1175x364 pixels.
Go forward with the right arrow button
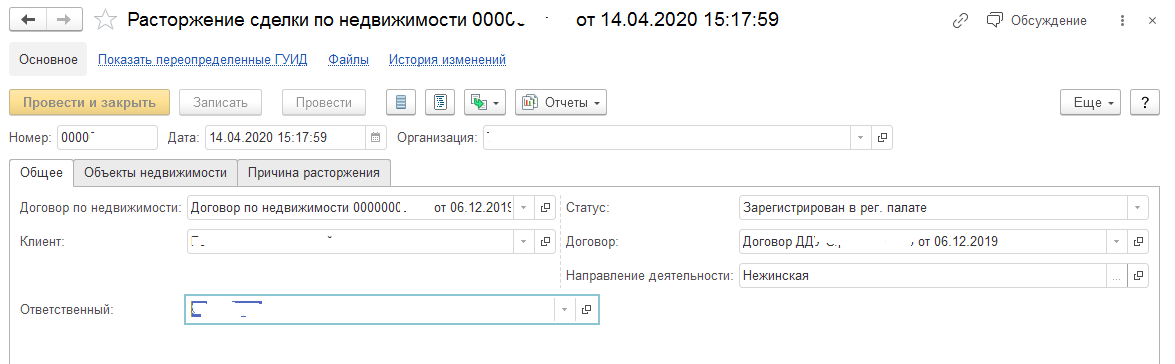pos(64,20)
